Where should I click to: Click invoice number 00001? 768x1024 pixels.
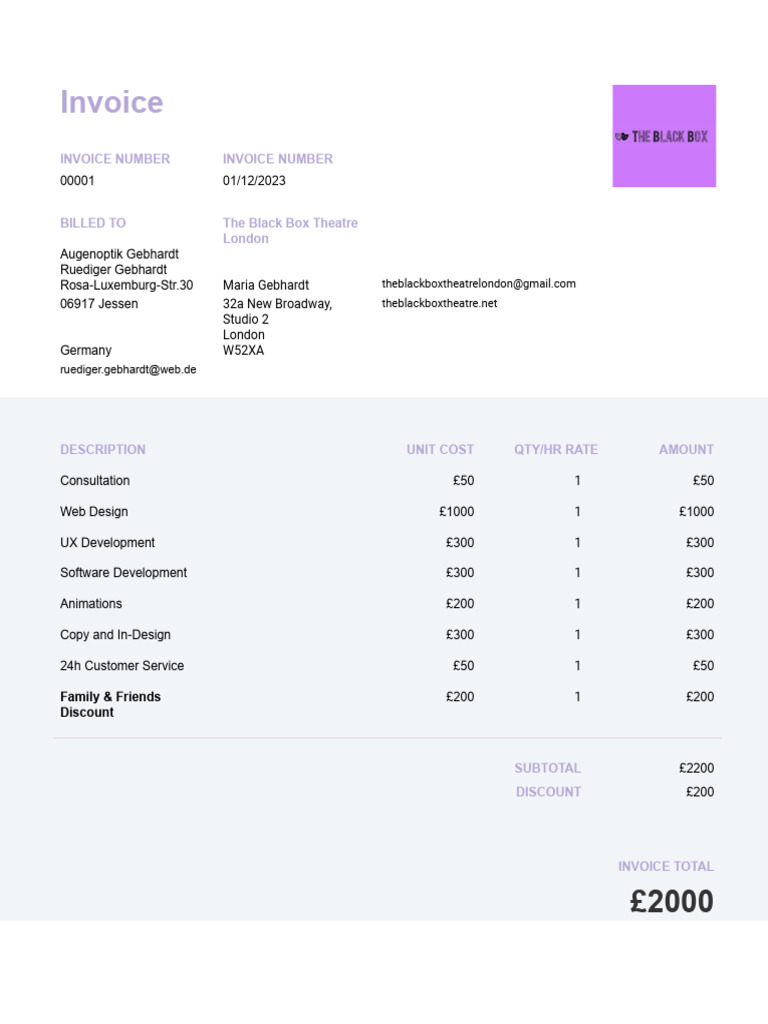click(x=77, y=180)
